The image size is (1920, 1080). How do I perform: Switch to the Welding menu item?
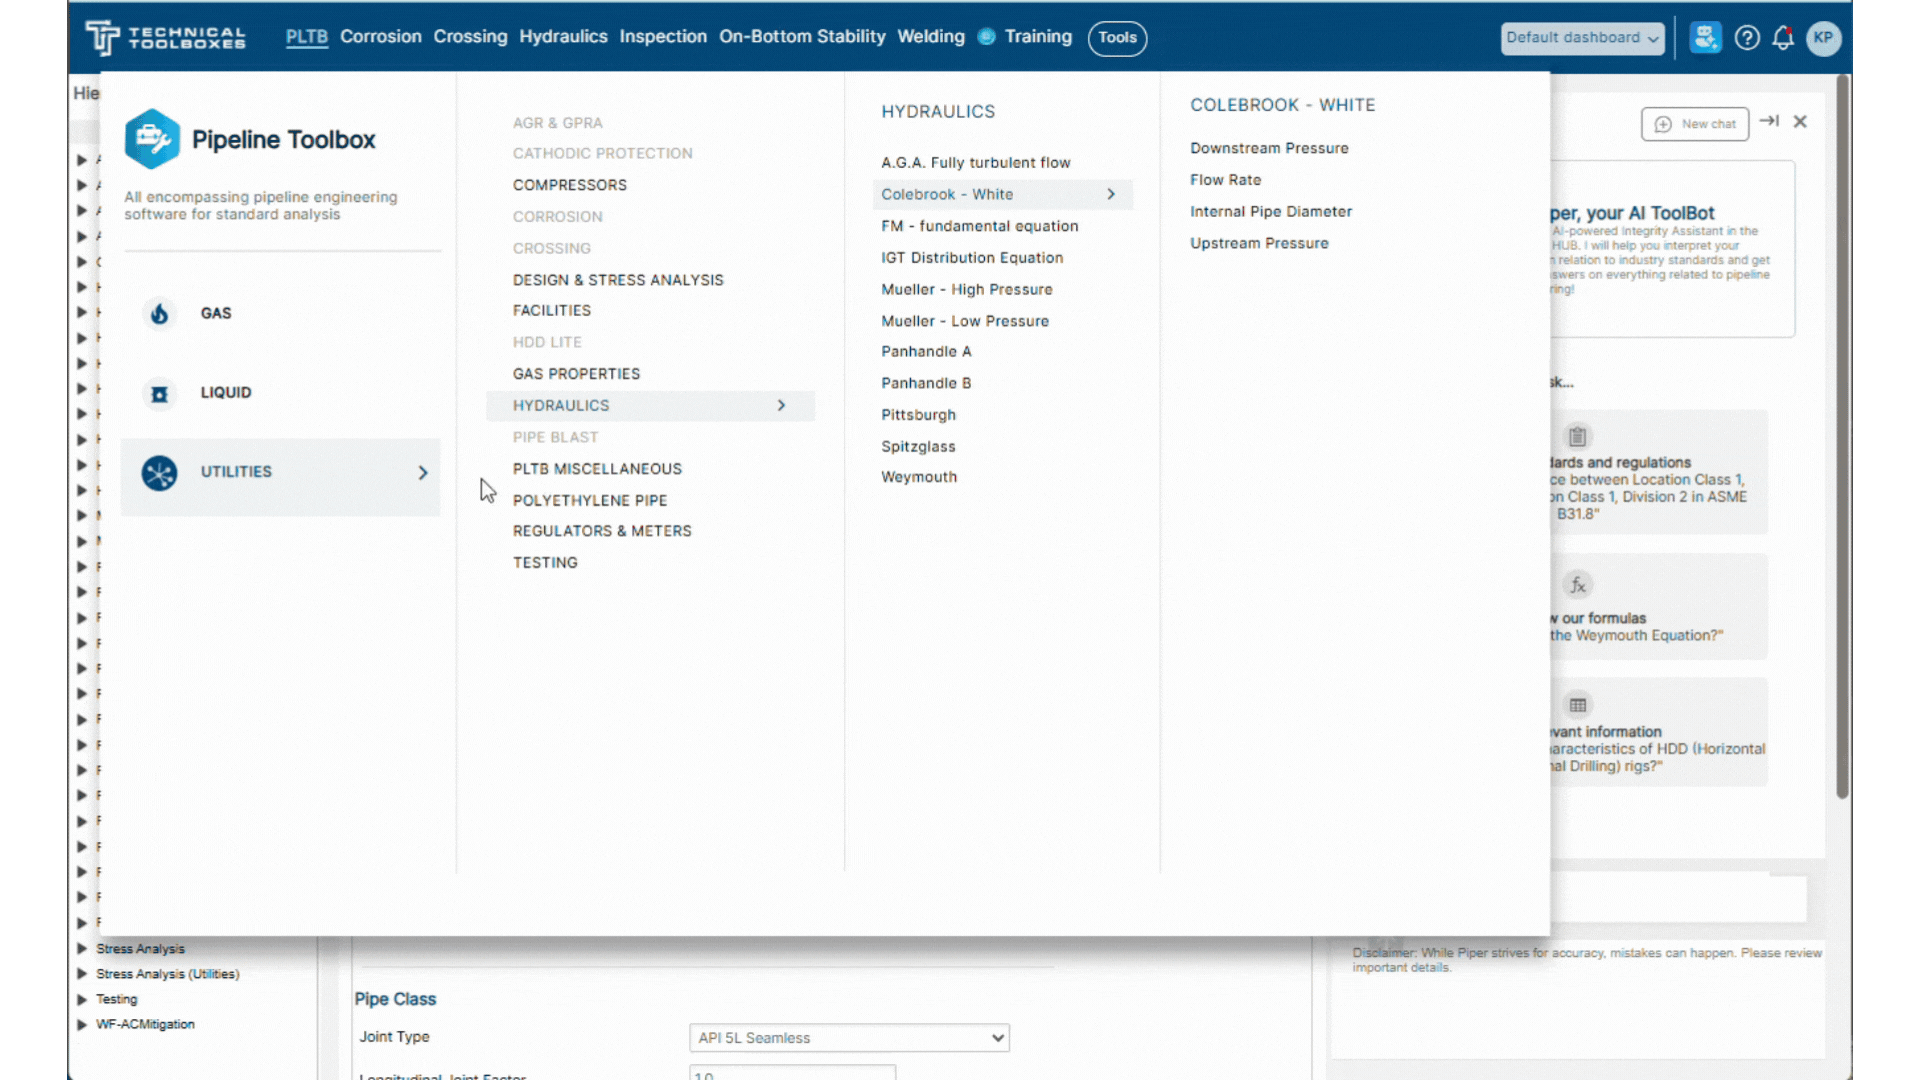pyautogui.click(x=931, y=36)
